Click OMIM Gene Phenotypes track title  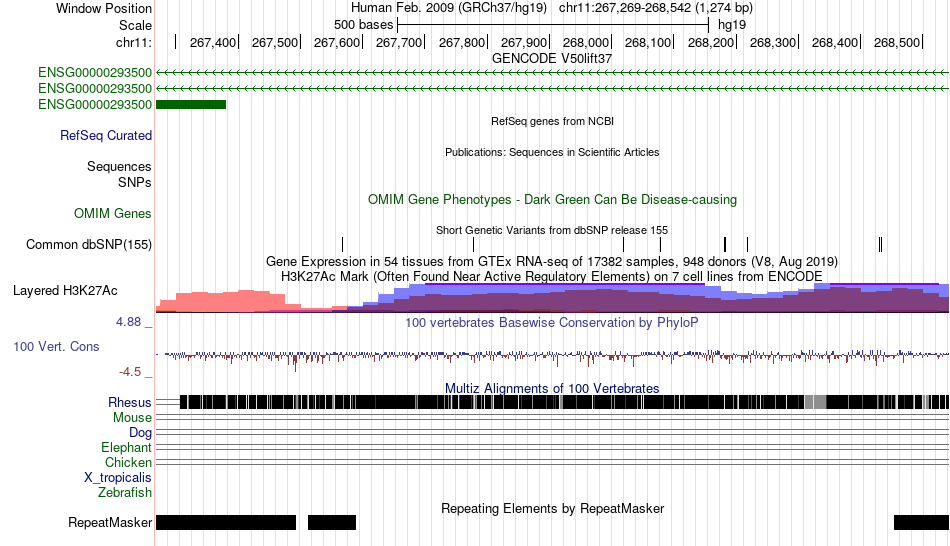[x=552, y=199]
